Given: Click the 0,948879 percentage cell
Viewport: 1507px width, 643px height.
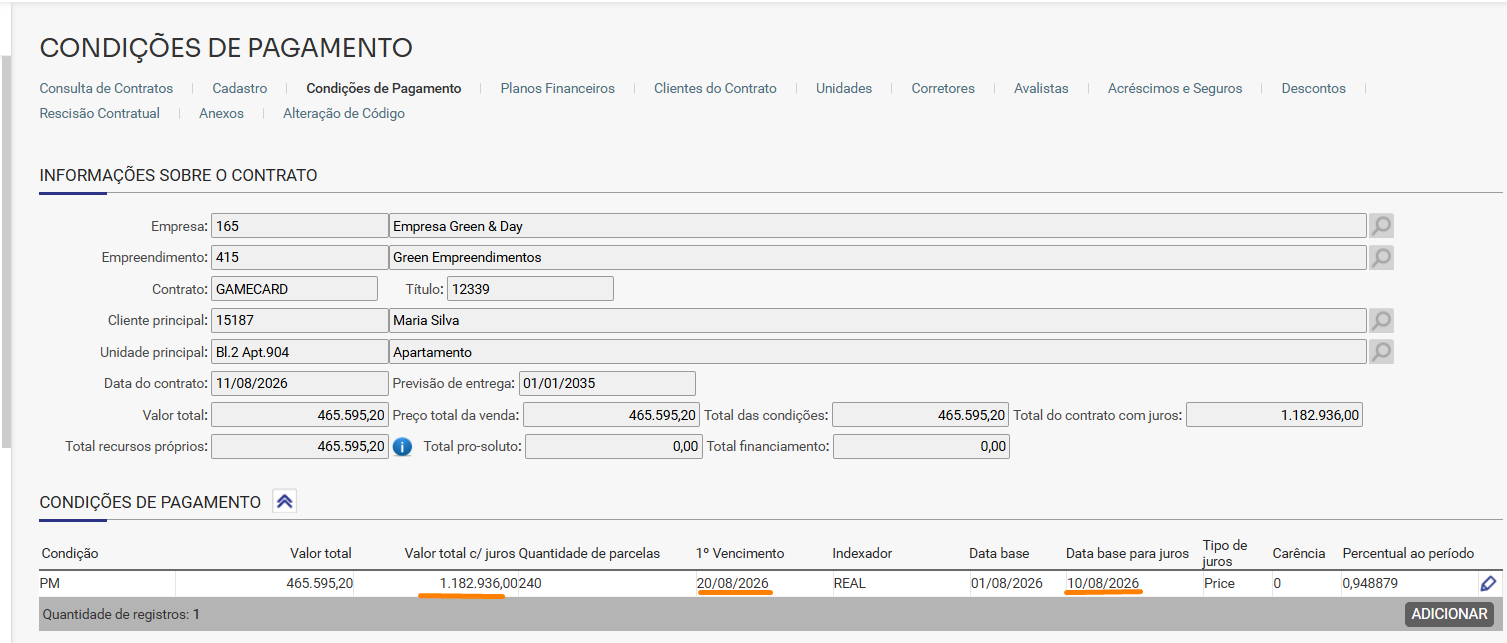Looking at the screenshot, I should (1370, 583).
